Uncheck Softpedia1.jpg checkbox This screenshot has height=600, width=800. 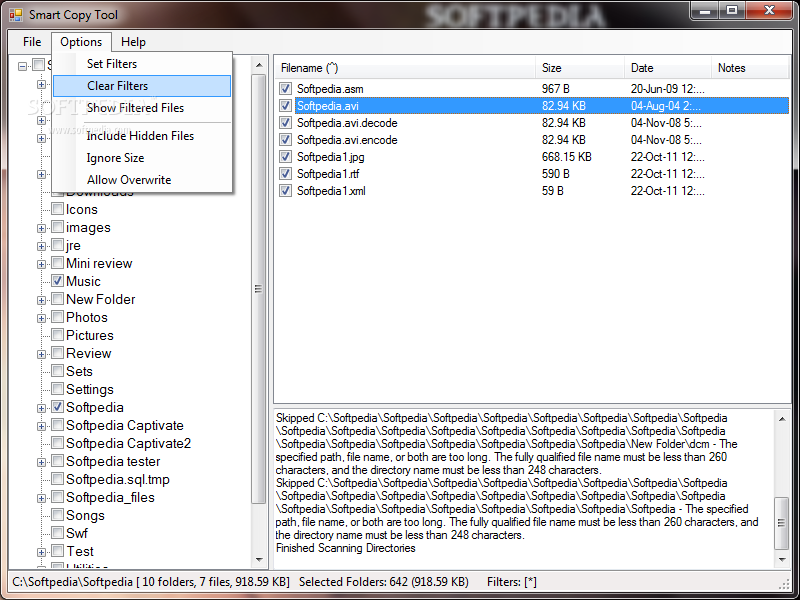pyautogui.click(x=285, y=157)
